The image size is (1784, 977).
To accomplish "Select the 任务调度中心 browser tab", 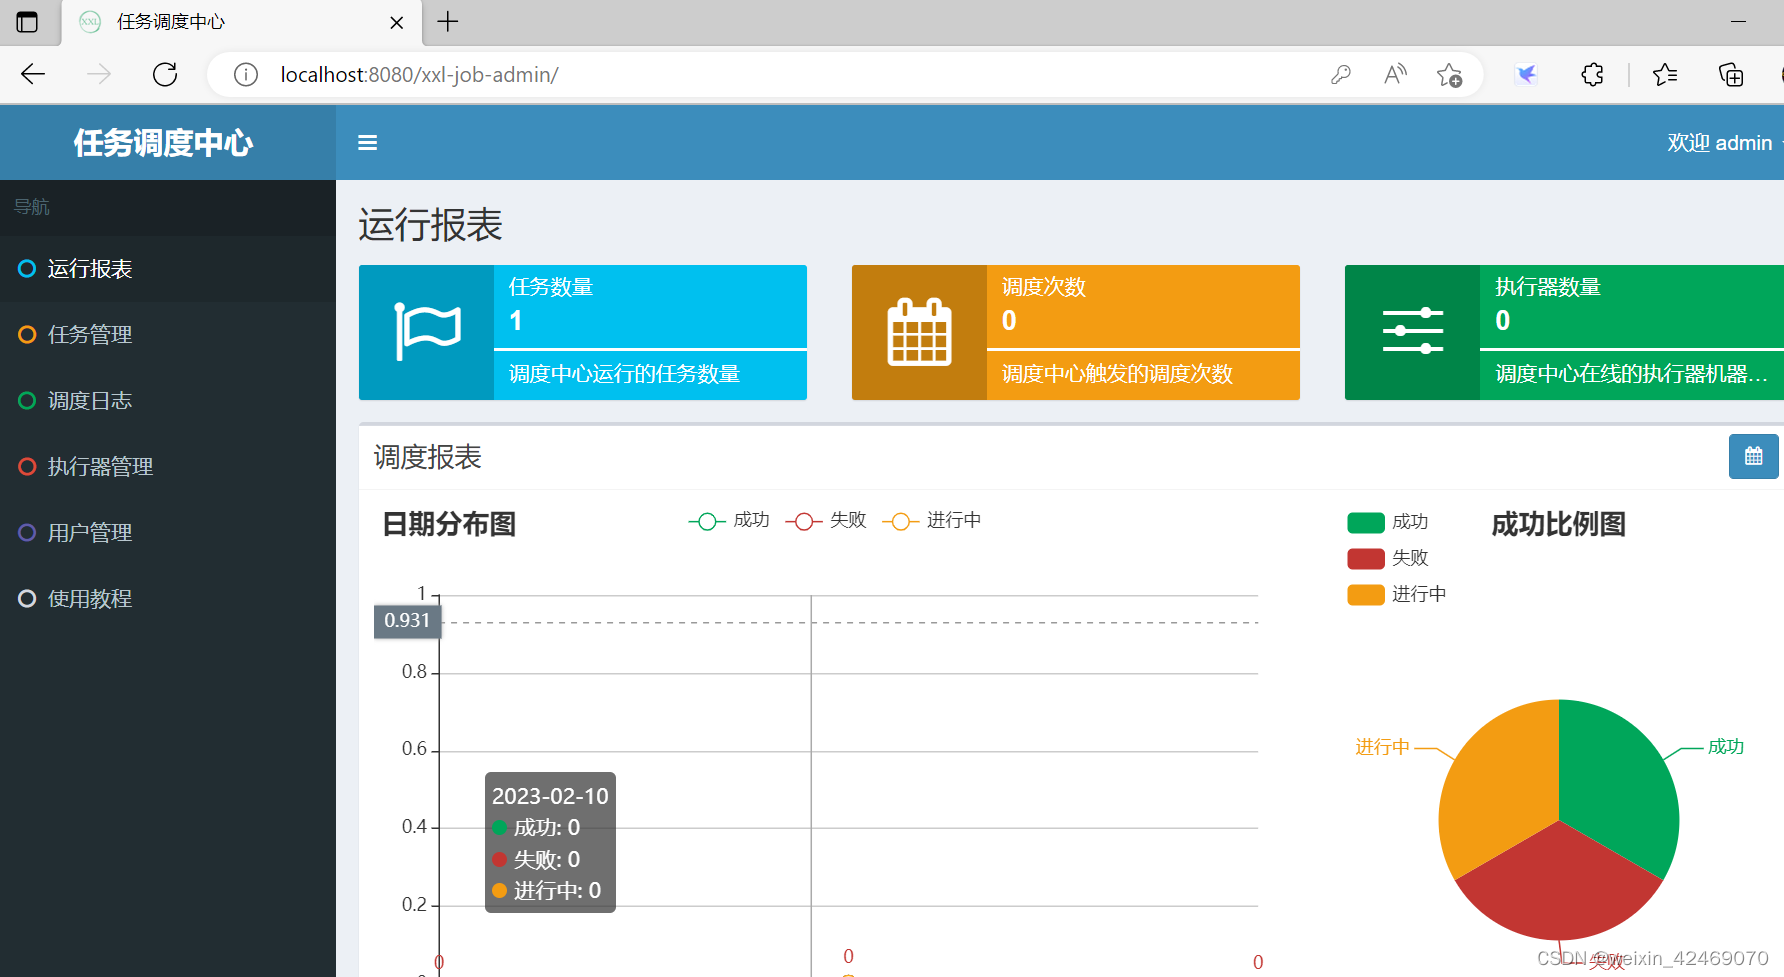I will click(240, 22).
